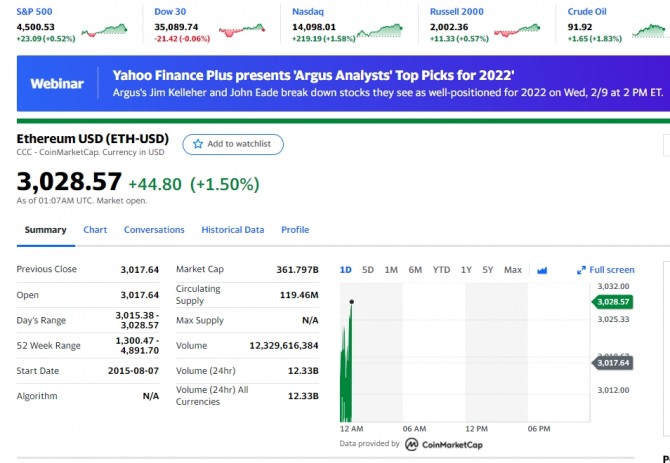Image resolution: width=670 pixels, height=463 pixels.
Task: Click the current price dot on chart
Action: point(352,302)
